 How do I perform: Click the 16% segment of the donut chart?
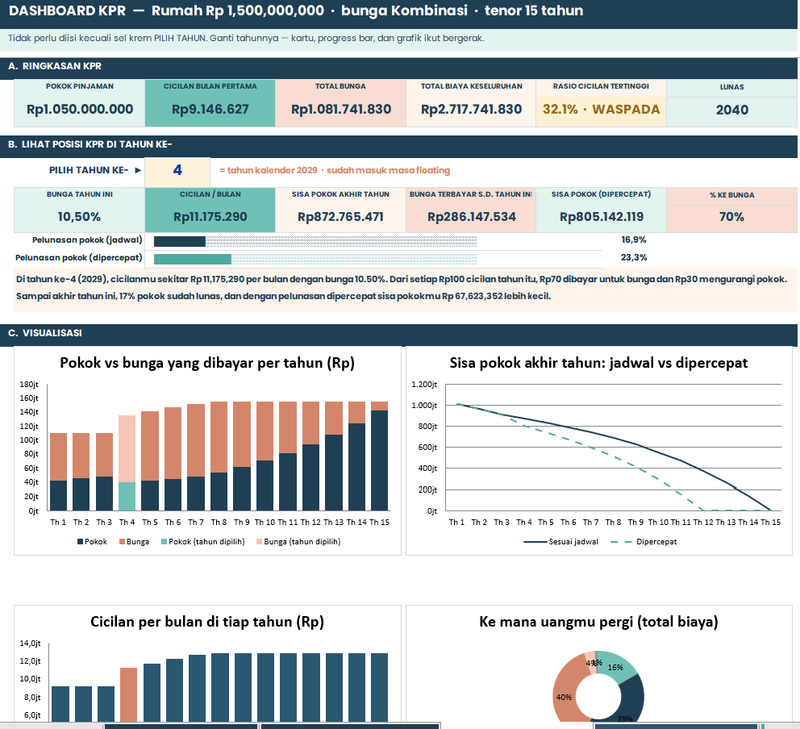coord(616,667)
